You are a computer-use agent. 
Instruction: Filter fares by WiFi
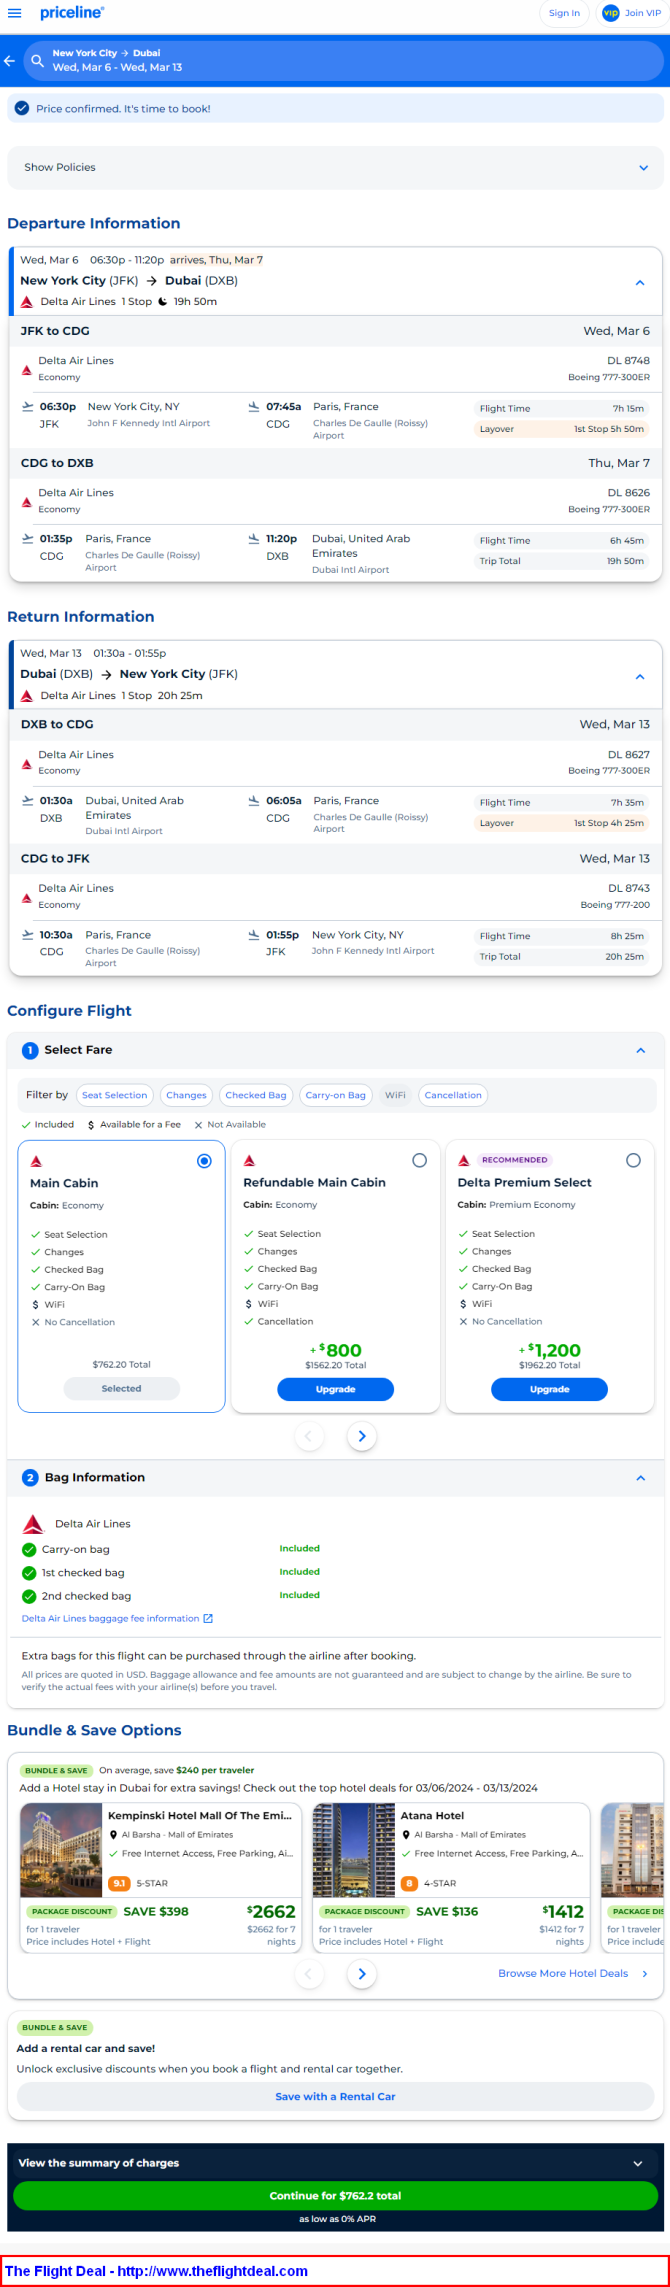click(396, 1095)
